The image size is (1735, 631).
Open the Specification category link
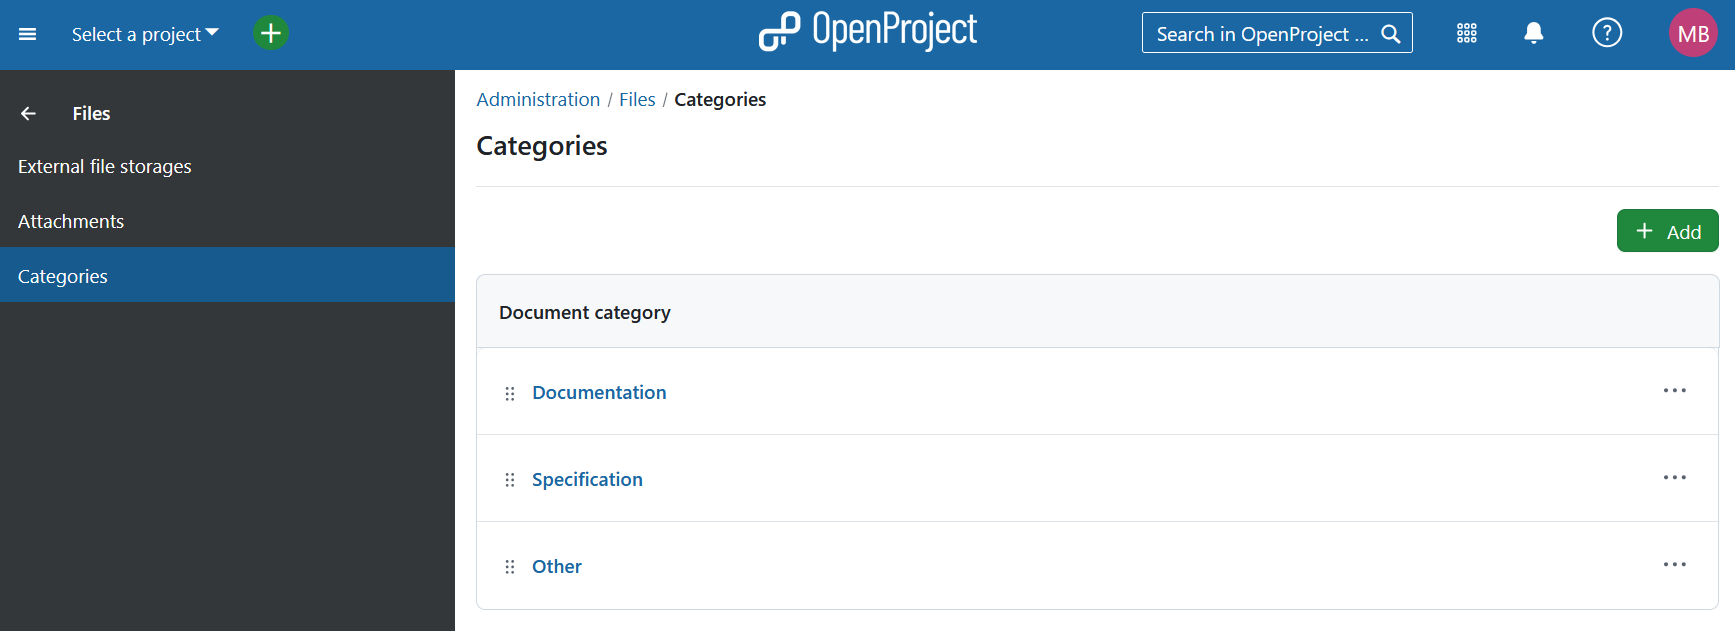(587, 480)
